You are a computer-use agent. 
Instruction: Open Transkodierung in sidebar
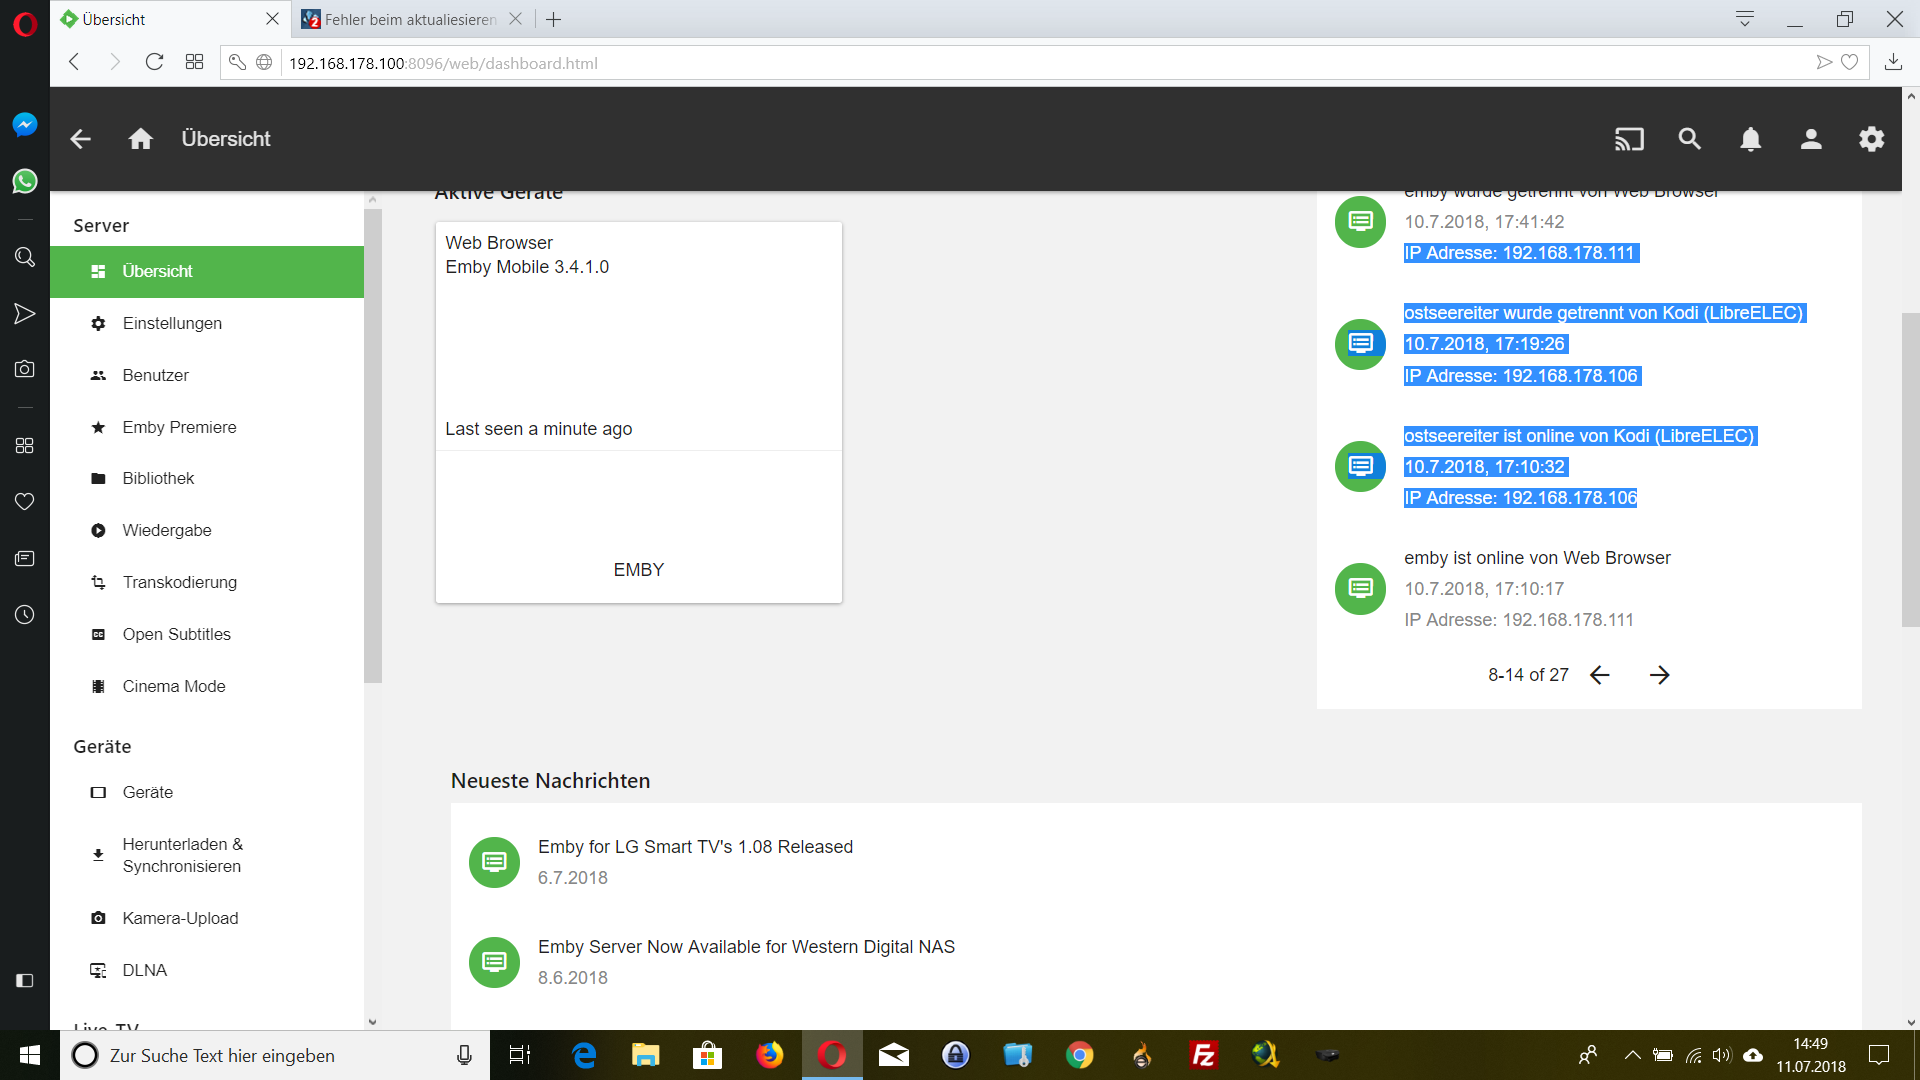207,582
